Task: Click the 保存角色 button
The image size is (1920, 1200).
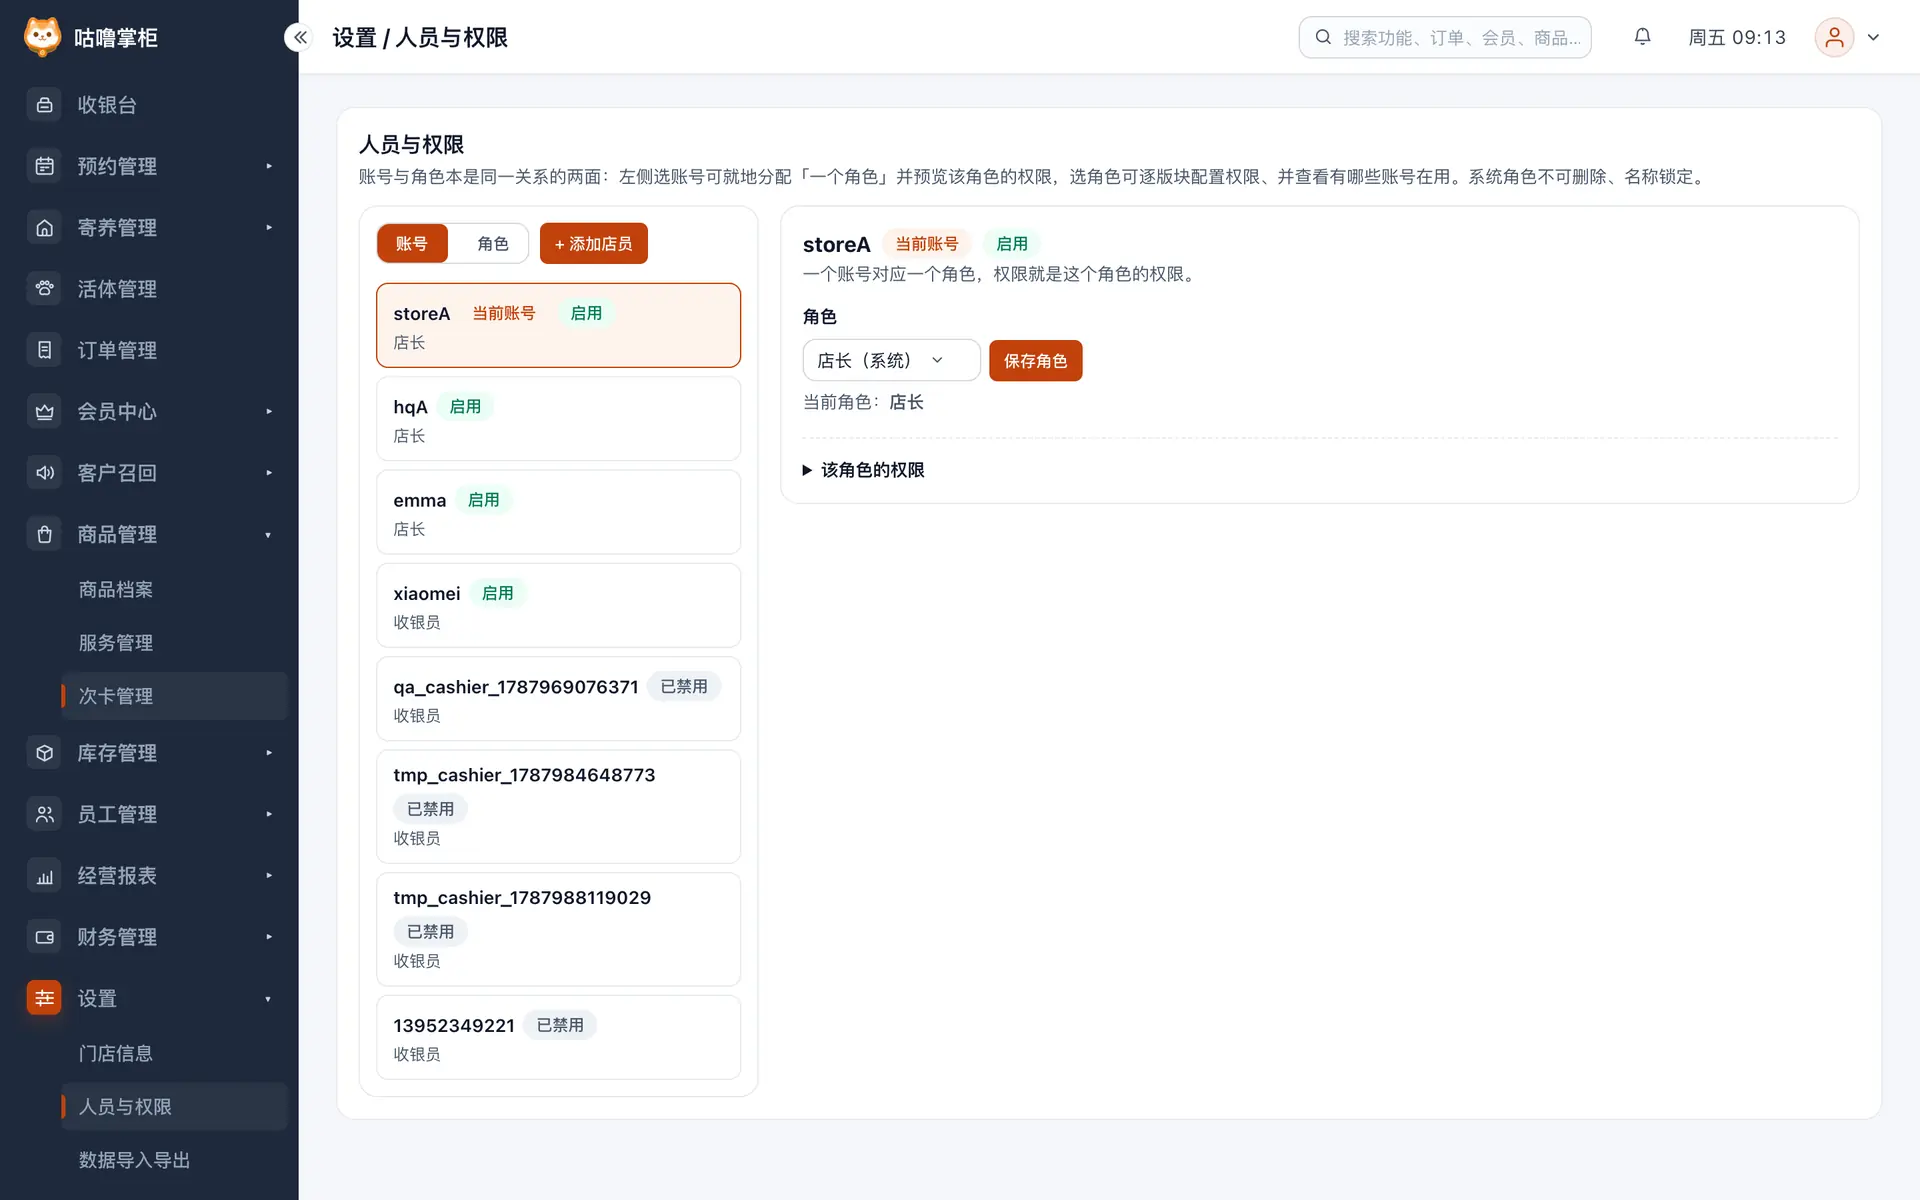Action: [1035, 361]
